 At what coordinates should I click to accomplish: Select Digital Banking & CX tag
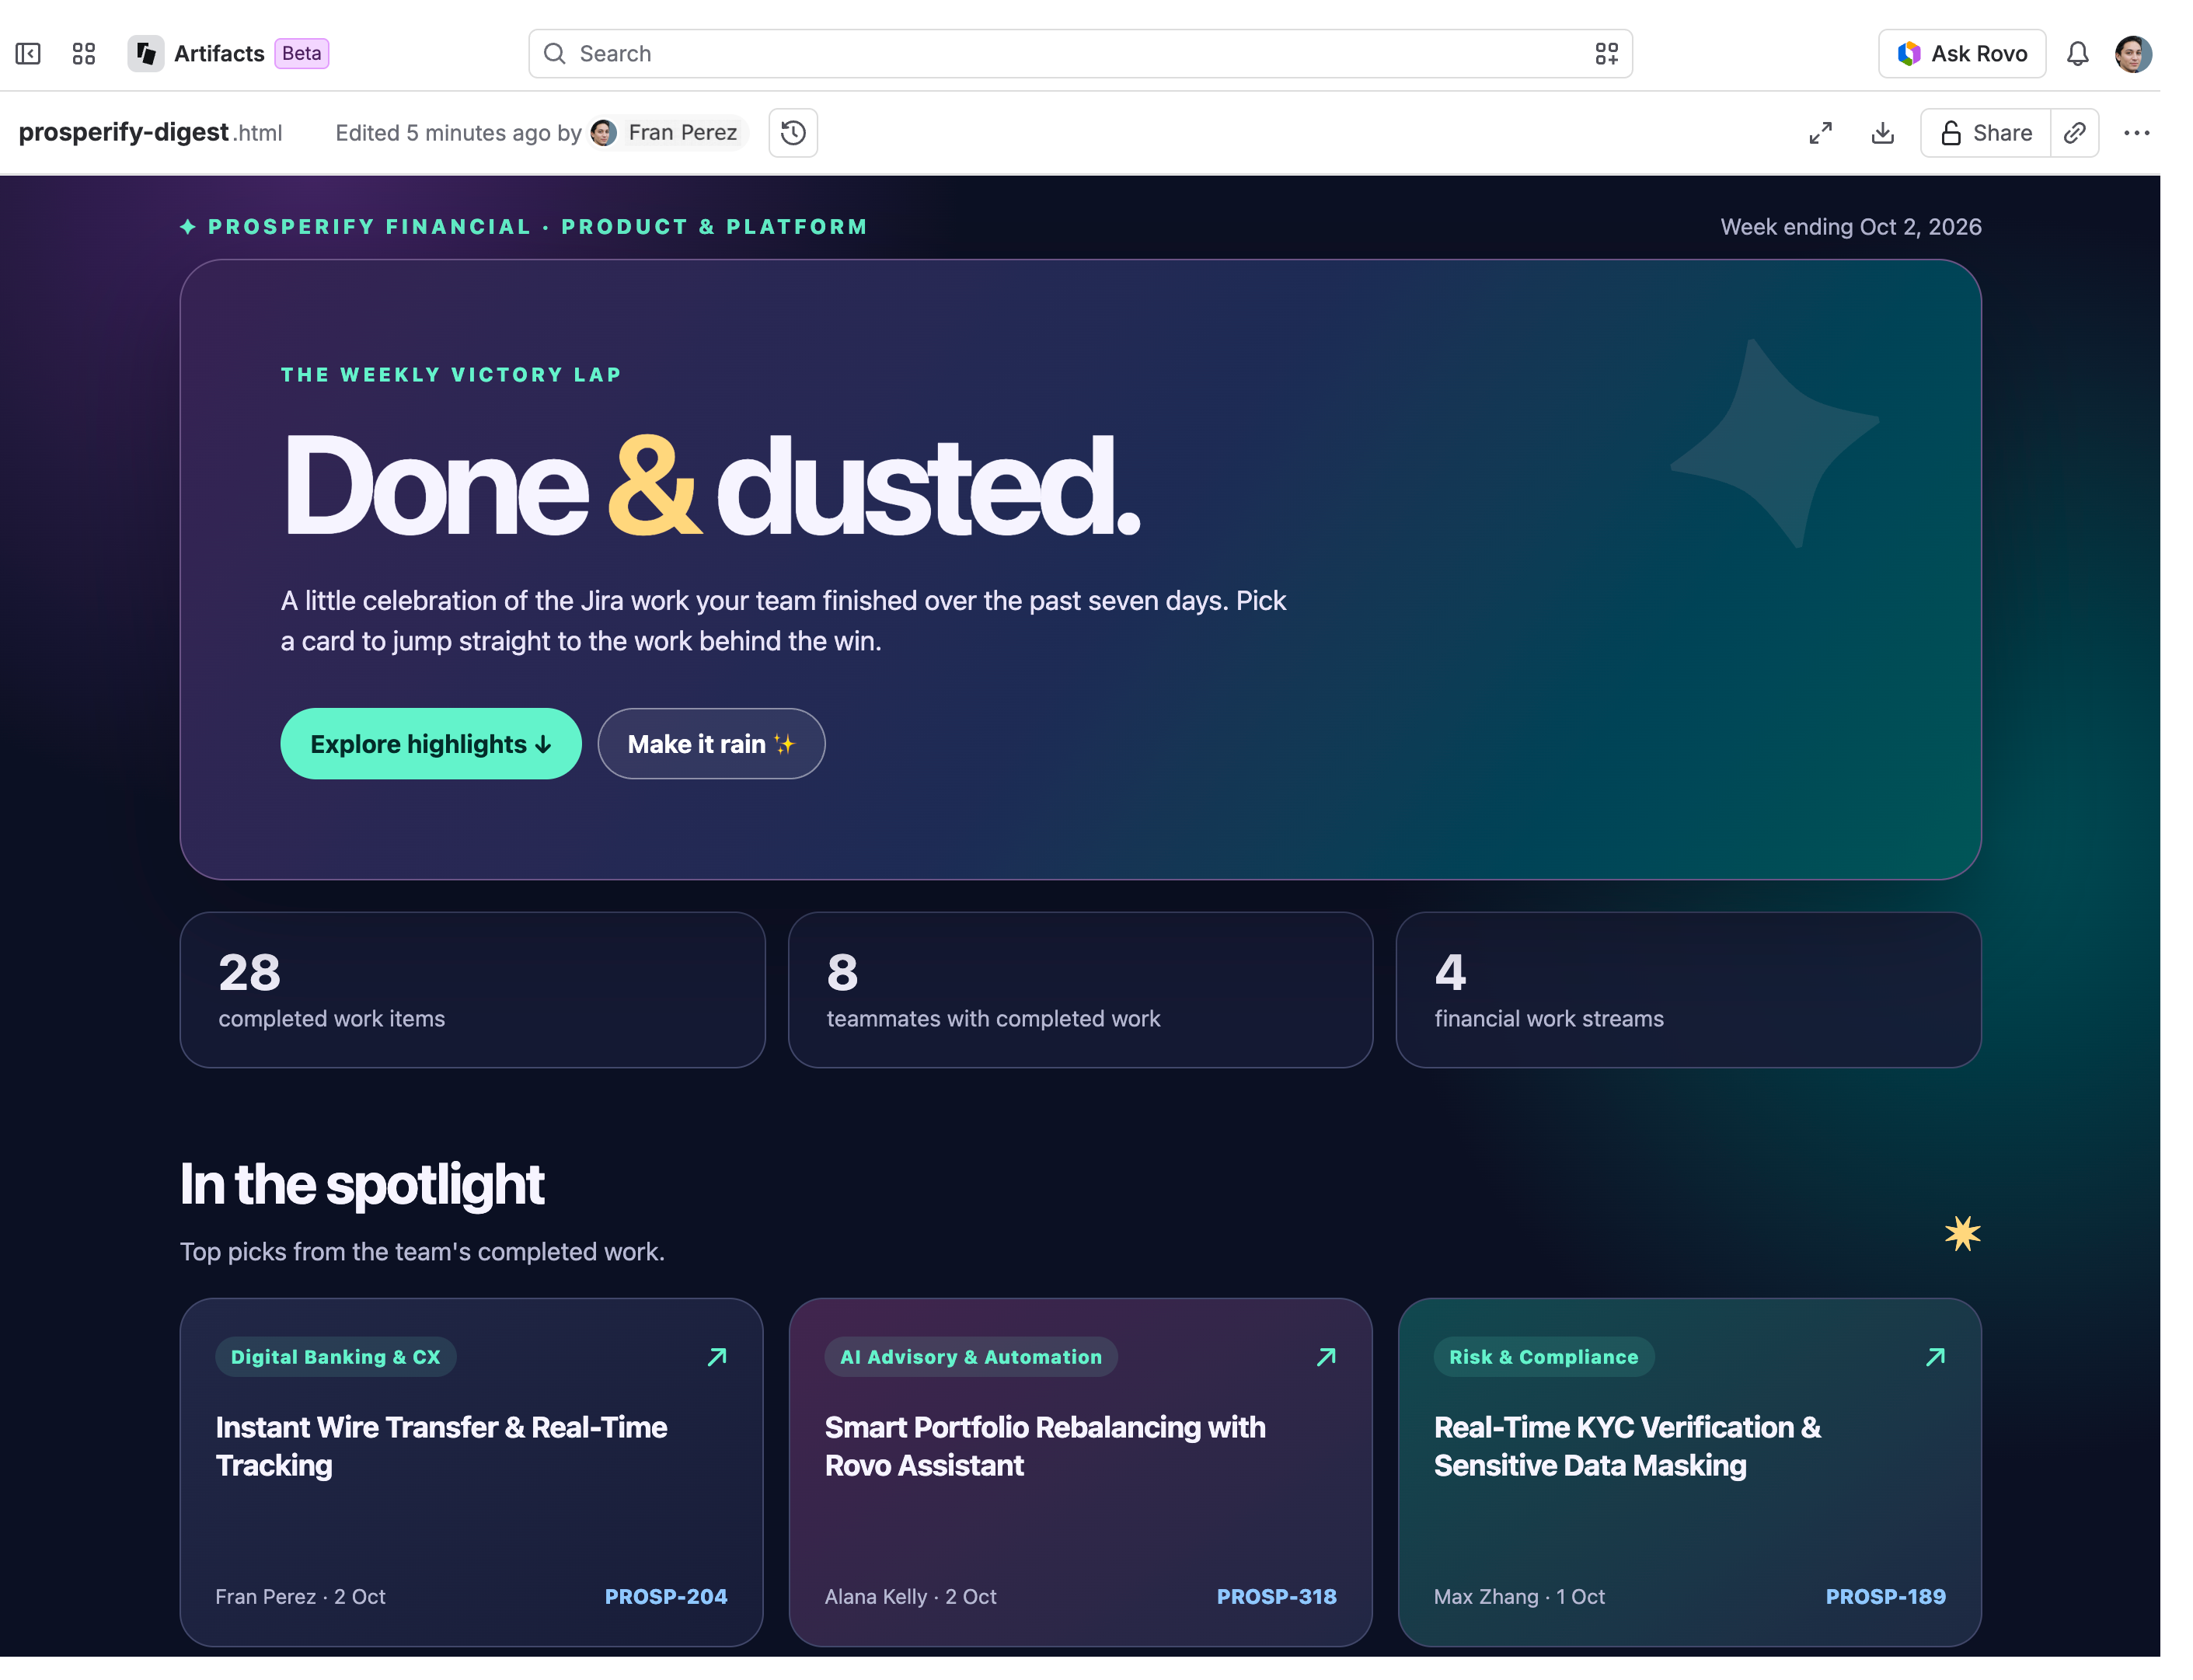pos(336,1356)
